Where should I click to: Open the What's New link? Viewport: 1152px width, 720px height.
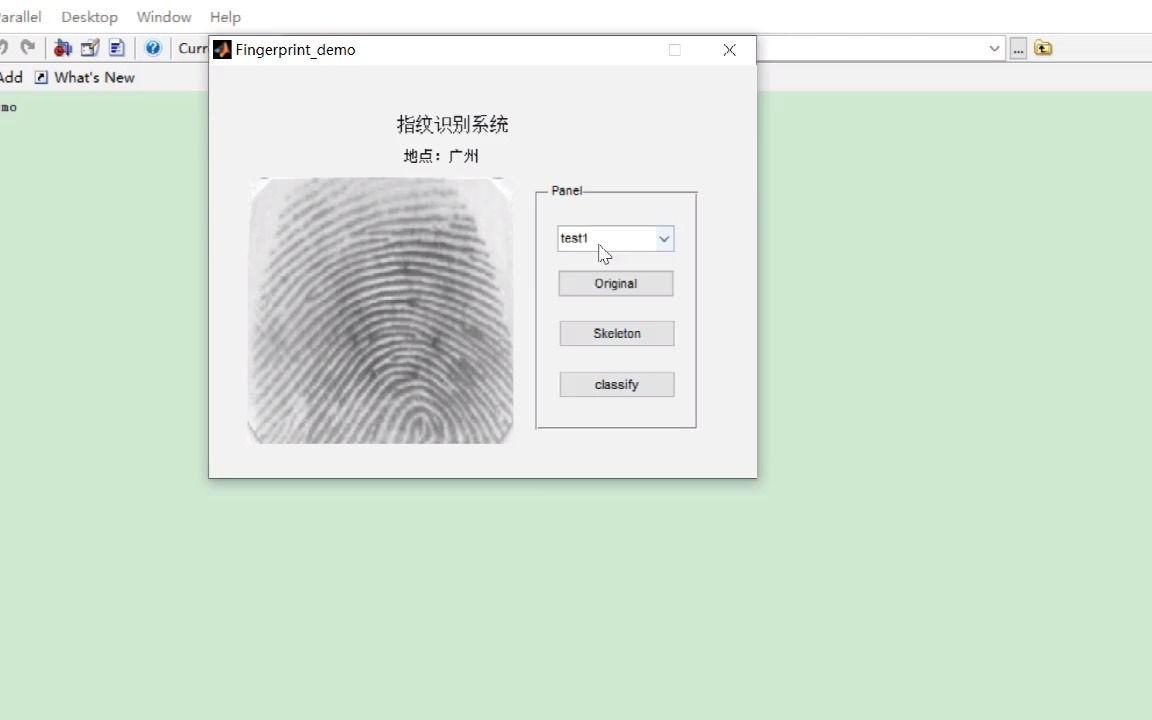coord(94,77)
